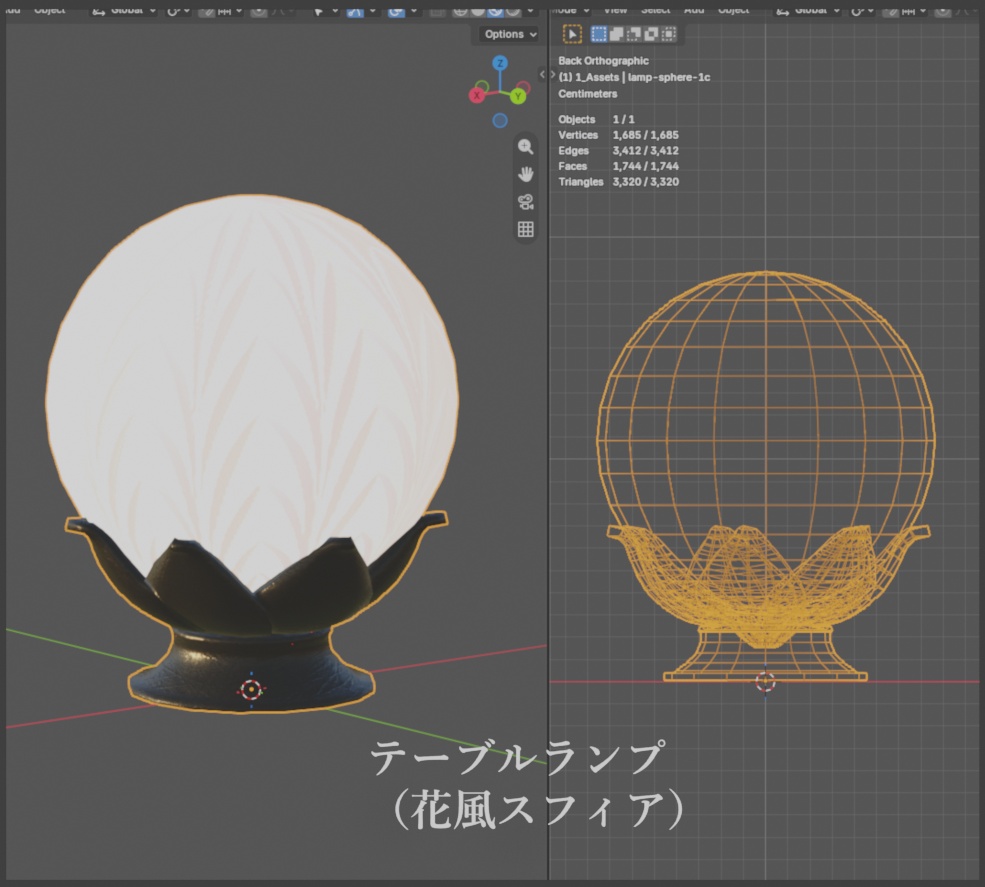This screenshot has width=985, height=887.
Task: Click the 3D cursor in left viewport
Action: click(251, 690)
